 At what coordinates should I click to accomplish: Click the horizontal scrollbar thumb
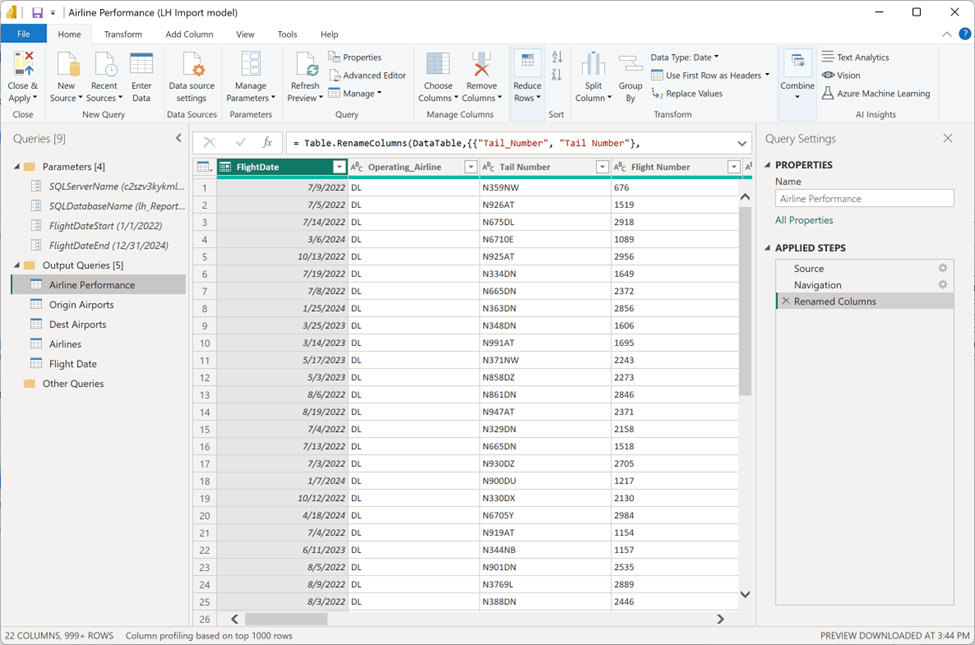[286, 619]
